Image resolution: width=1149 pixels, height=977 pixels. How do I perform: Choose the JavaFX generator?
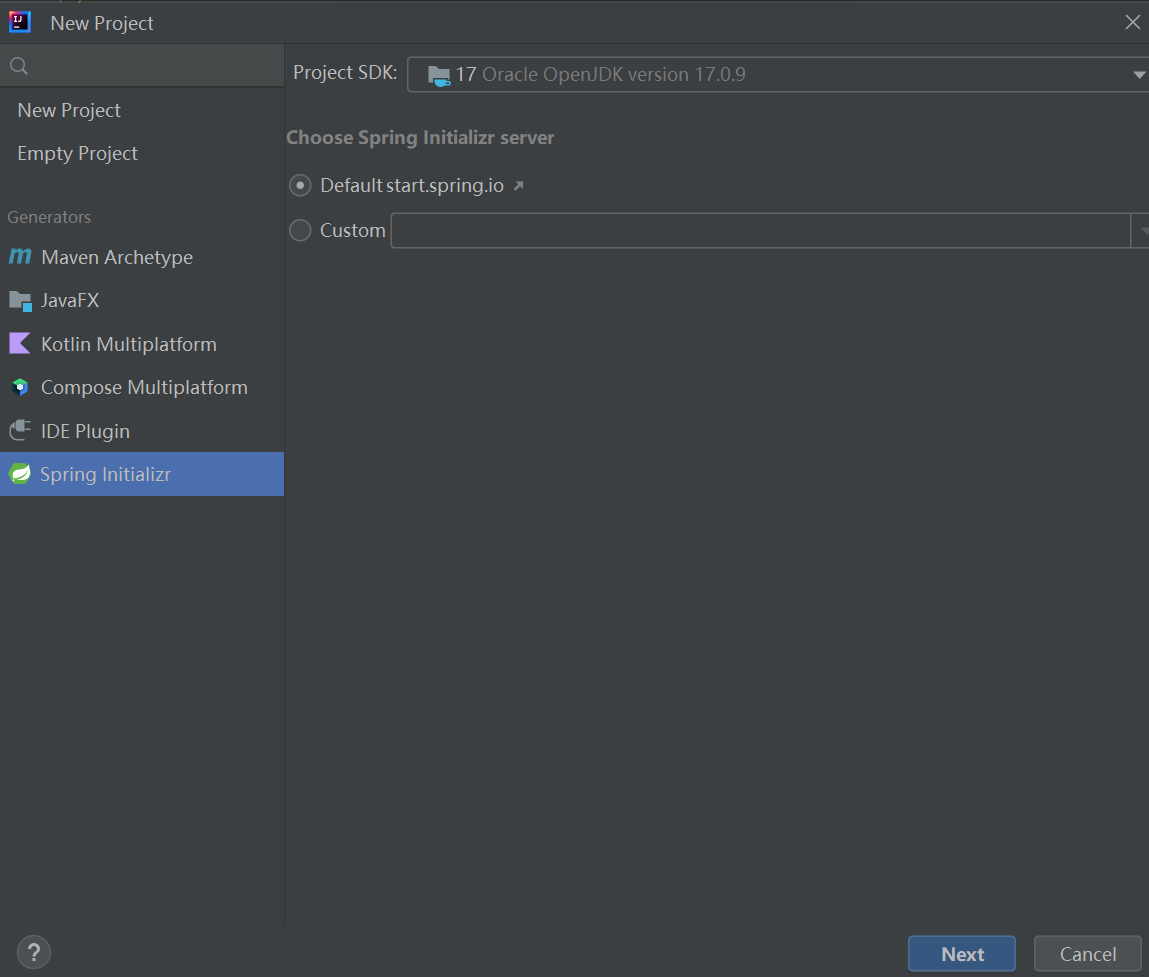(x=141, y=301)
